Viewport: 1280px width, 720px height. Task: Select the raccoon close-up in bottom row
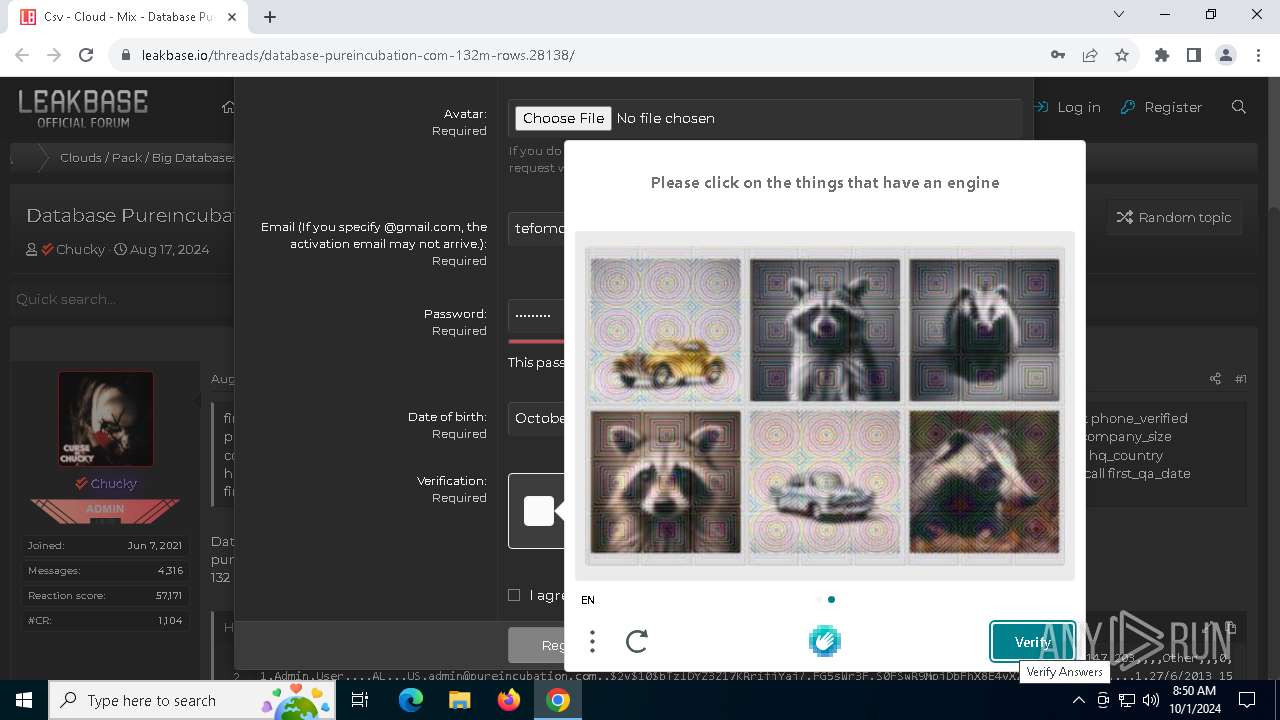[665, 482]
